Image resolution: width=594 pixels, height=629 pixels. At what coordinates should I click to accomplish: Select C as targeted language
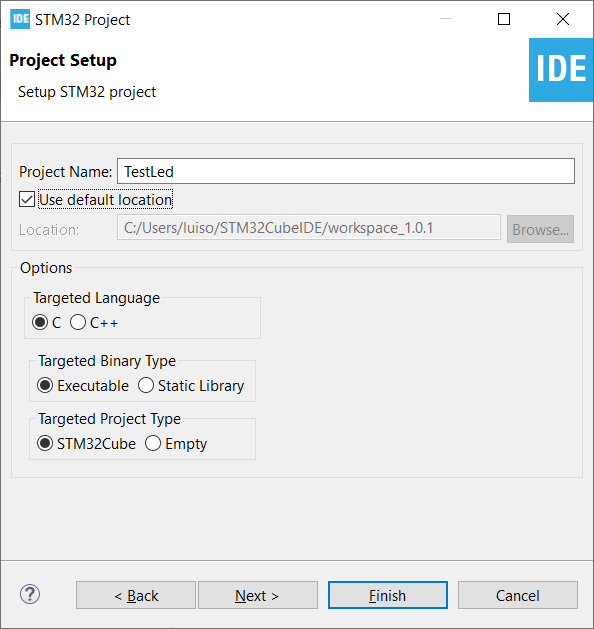40,323
